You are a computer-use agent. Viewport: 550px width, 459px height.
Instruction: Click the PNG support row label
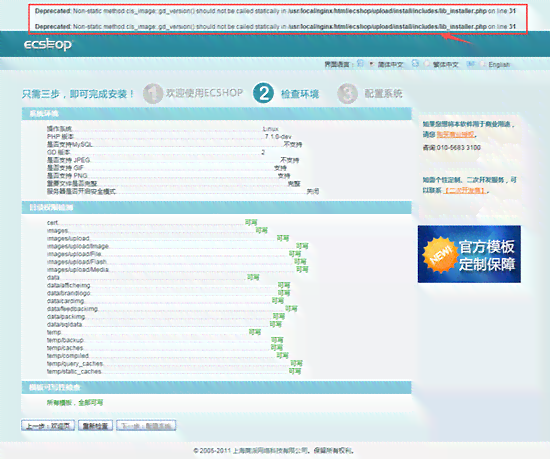pos(67,175)
